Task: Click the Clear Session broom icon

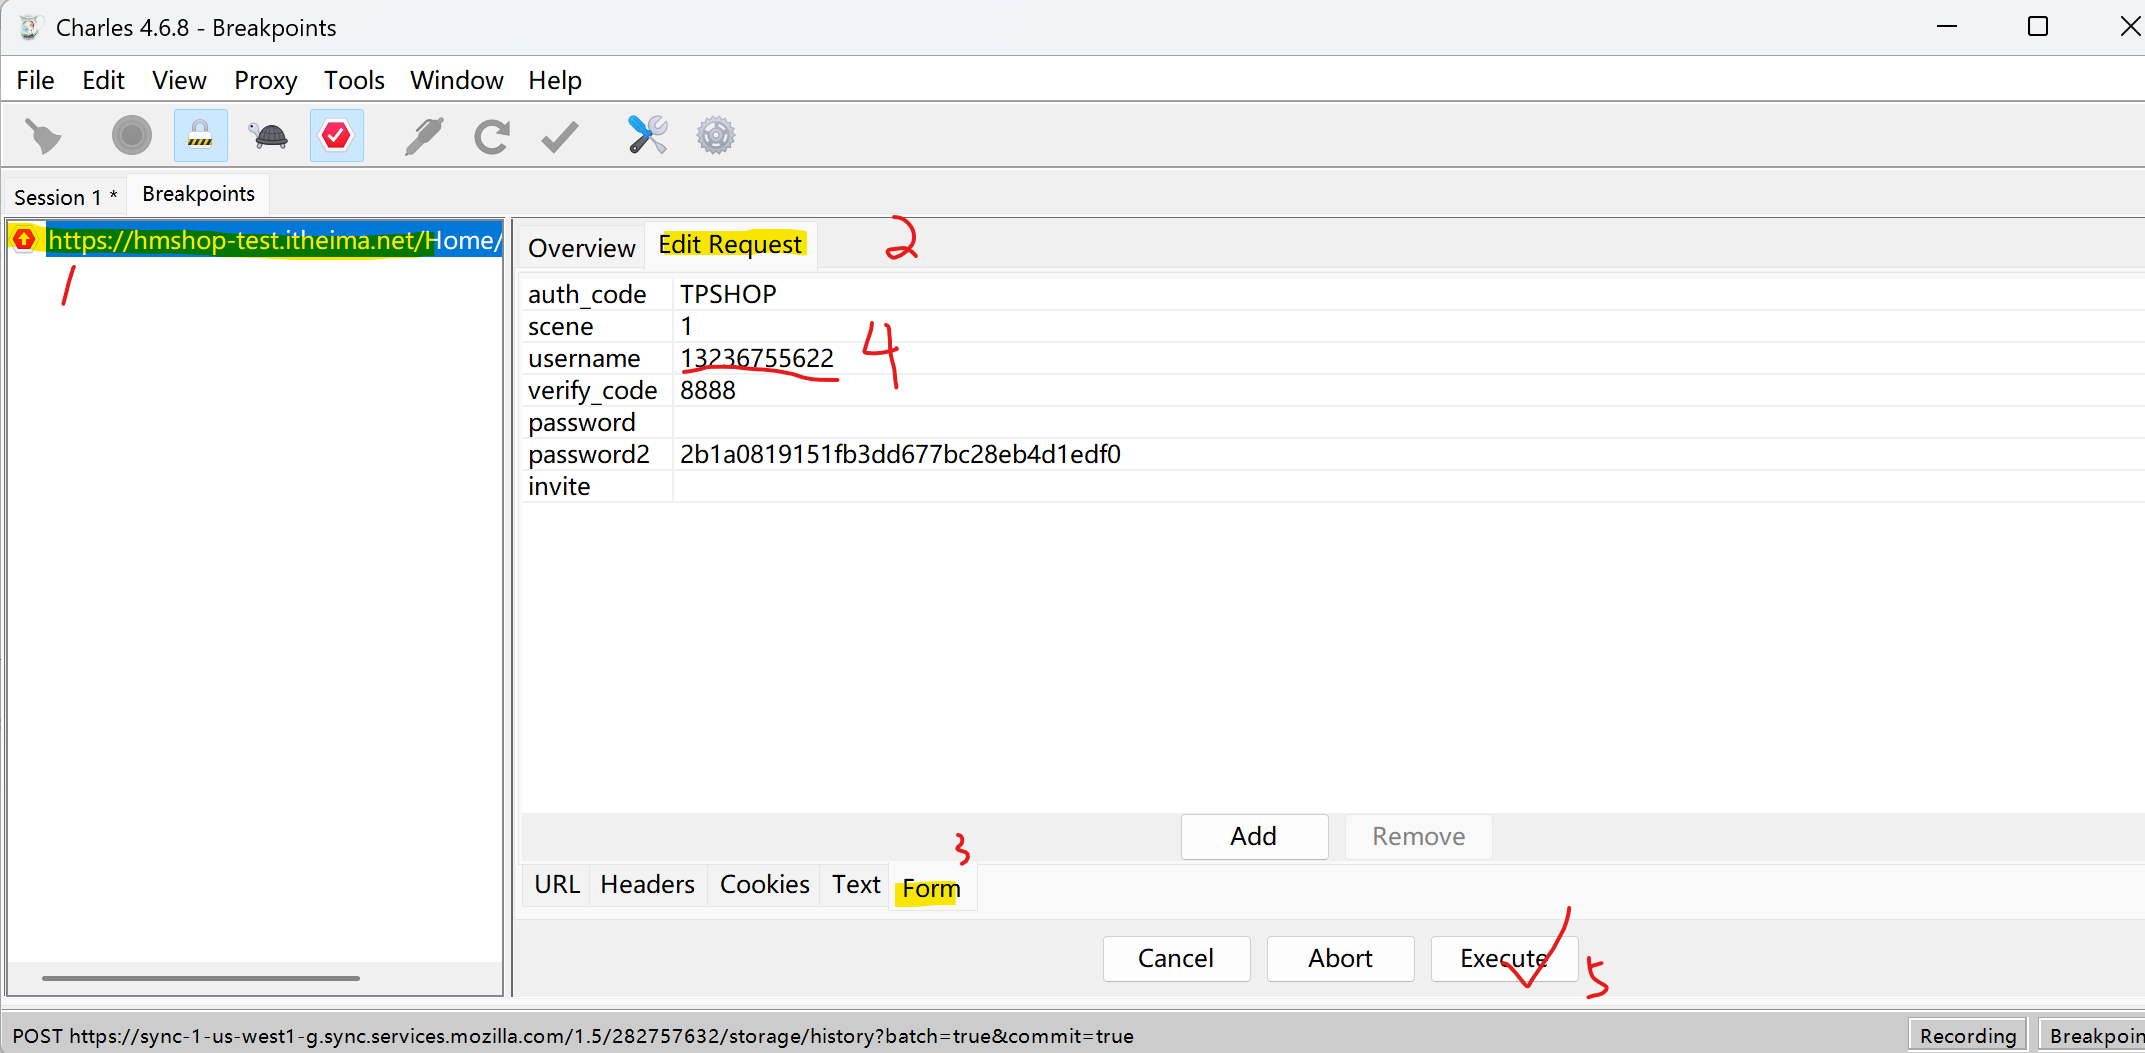Action: [x=43, y=136]
